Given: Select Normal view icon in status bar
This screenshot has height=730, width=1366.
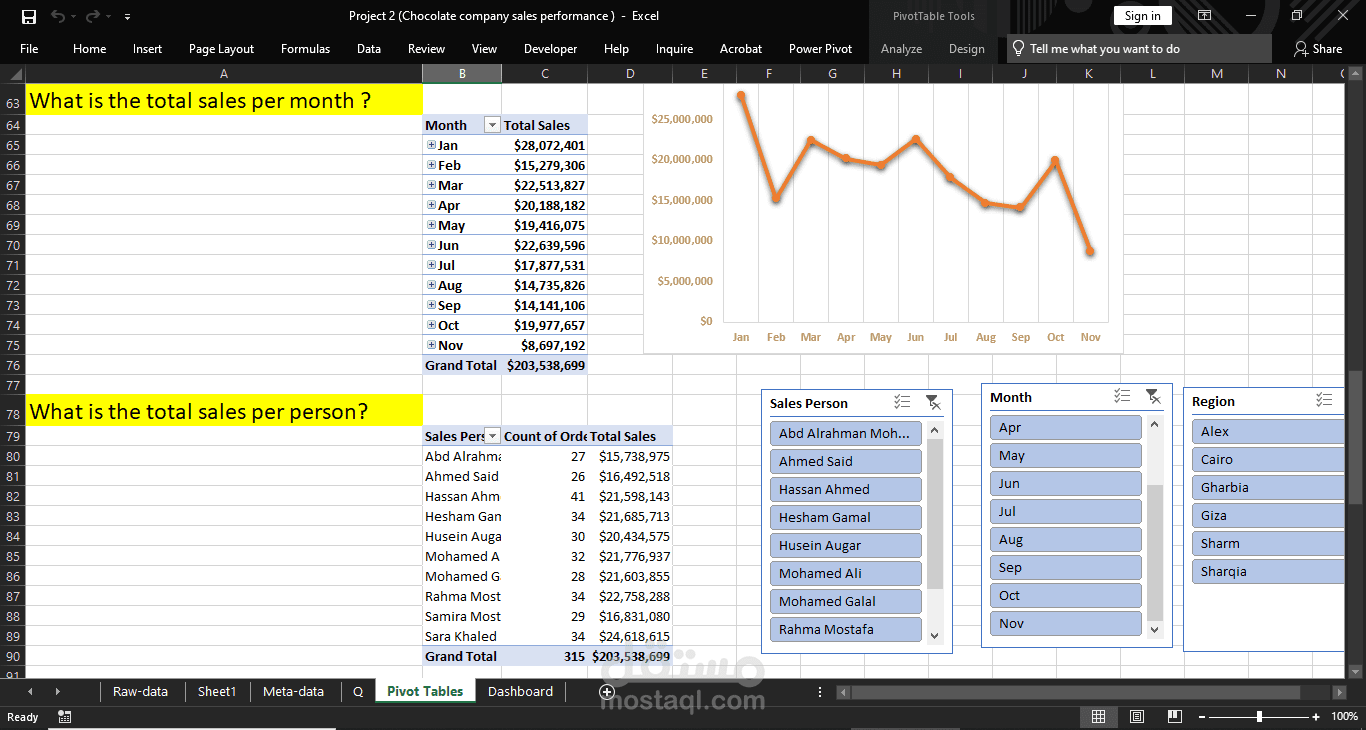Looking at the screenshot, I should tap(1098, 716).
